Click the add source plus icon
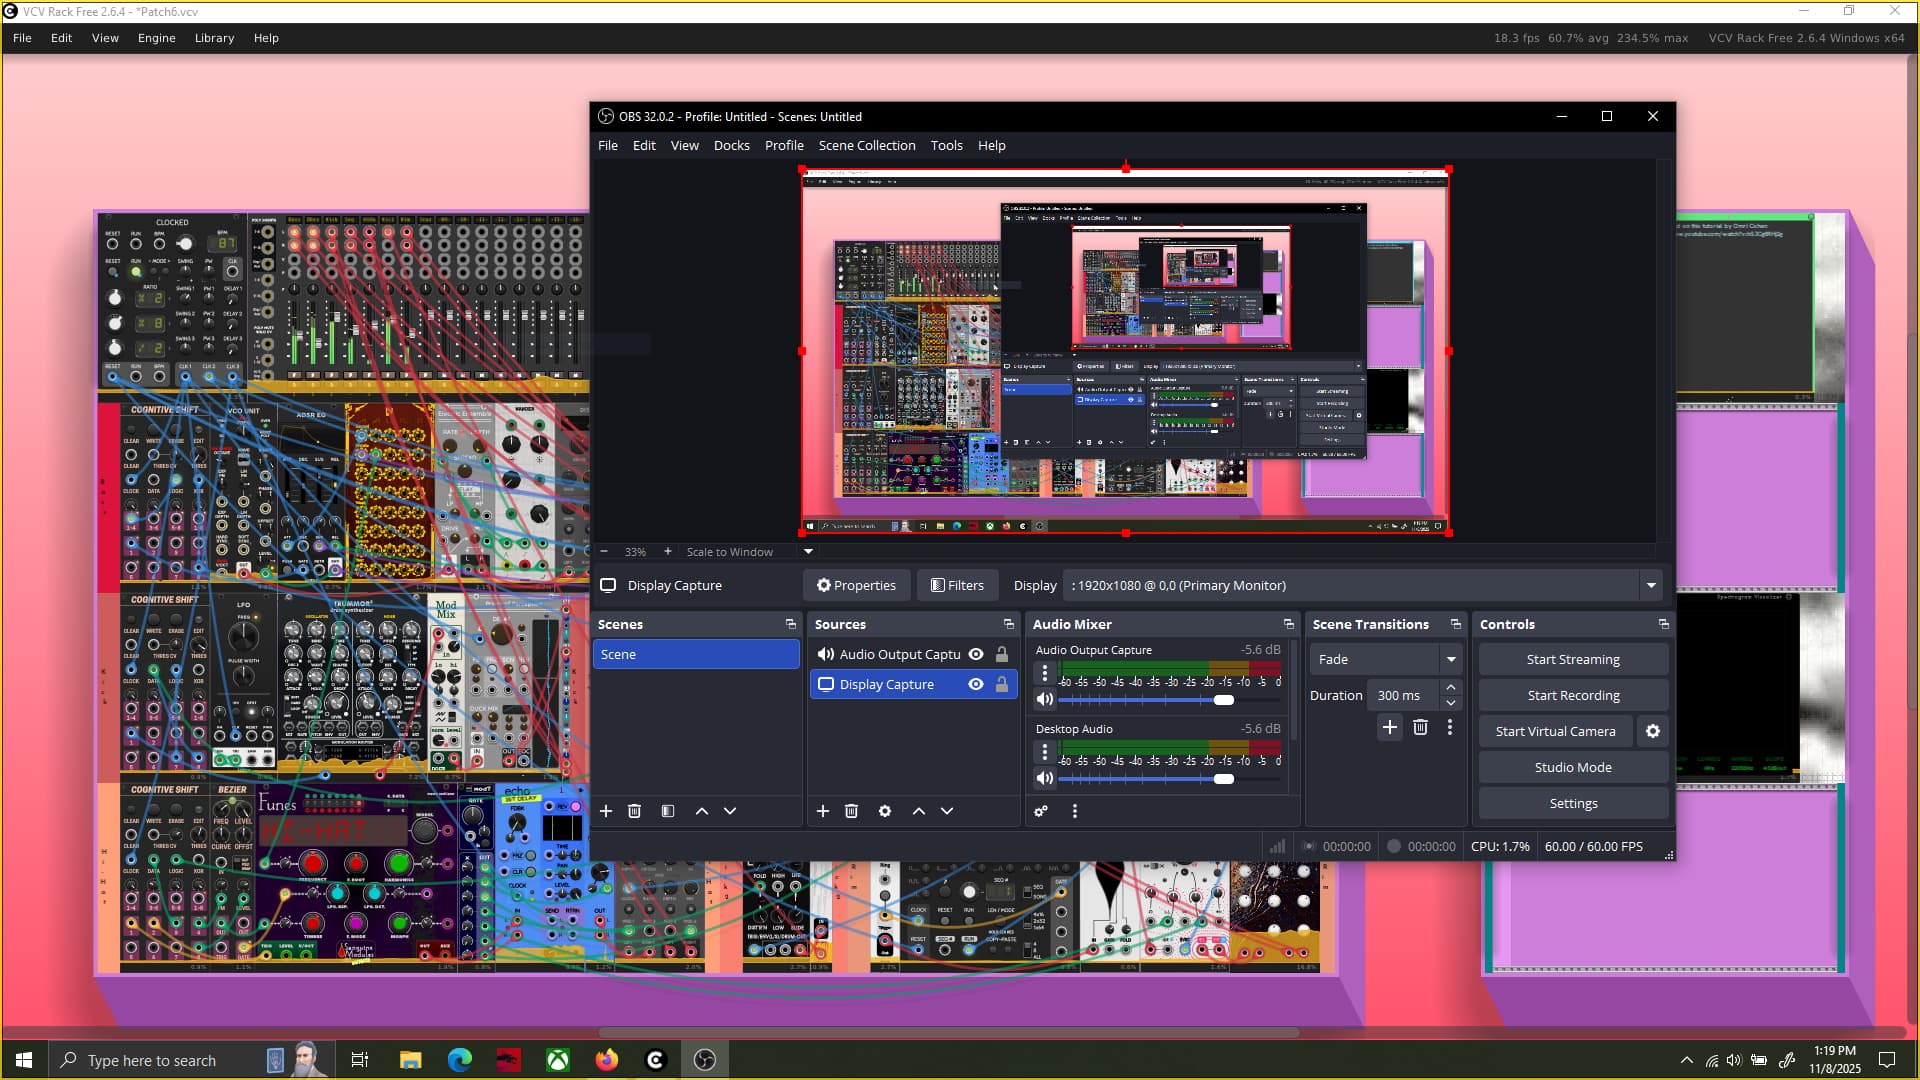The image size is (1920, 1080). [822, 811]
